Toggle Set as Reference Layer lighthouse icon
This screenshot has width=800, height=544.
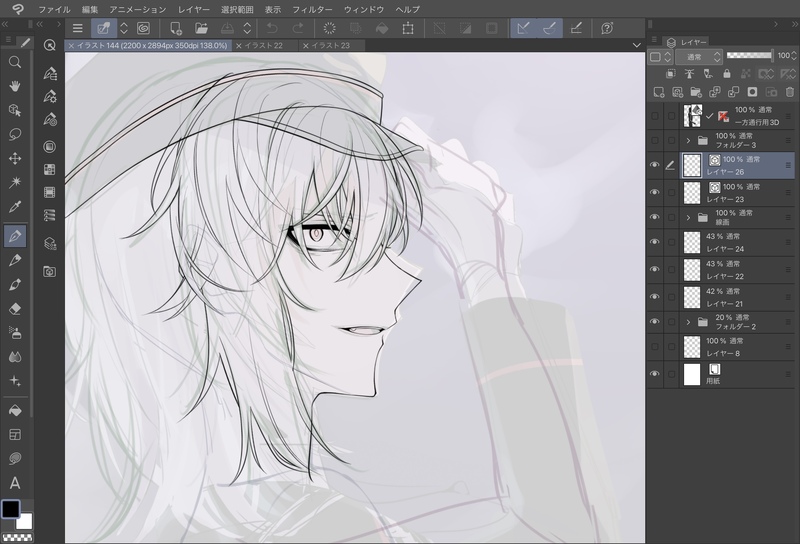(689, 73)
